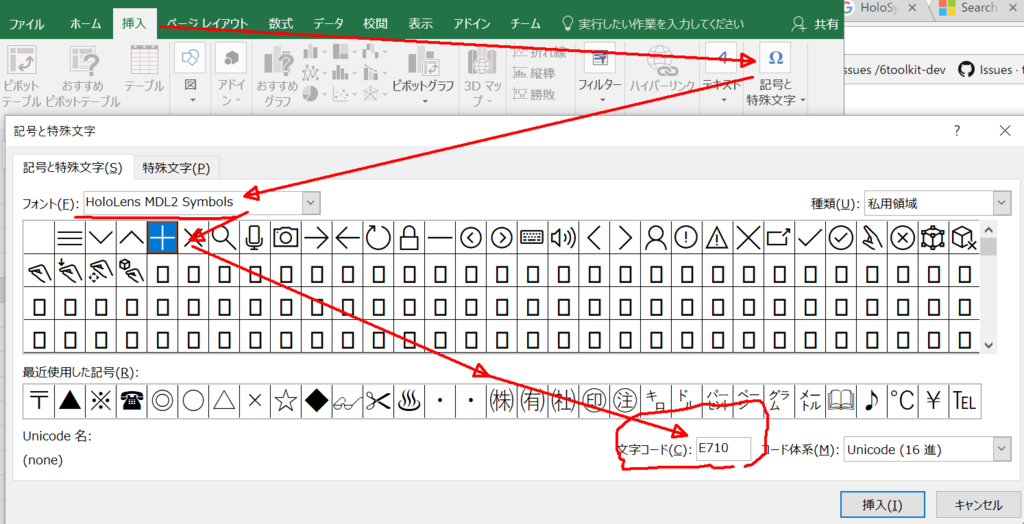Select the right arrow symbol
Screen dimensions: 1024x524
(317, 238)
